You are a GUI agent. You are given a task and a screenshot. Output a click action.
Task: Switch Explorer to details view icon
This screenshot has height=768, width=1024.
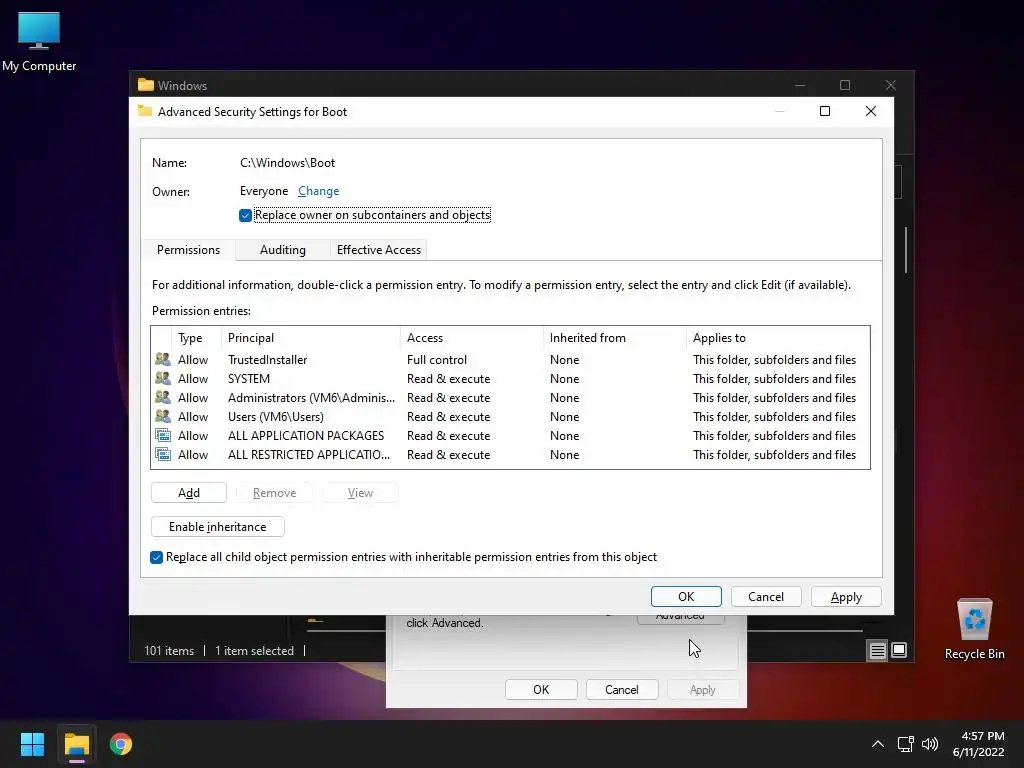click(x=877, y=650)
